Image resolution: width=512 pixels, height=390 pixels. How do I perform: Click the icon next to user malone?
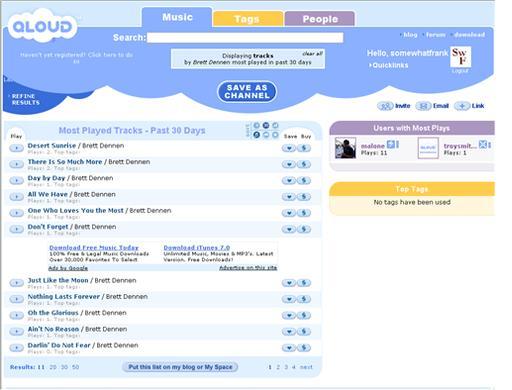[391, 145]
